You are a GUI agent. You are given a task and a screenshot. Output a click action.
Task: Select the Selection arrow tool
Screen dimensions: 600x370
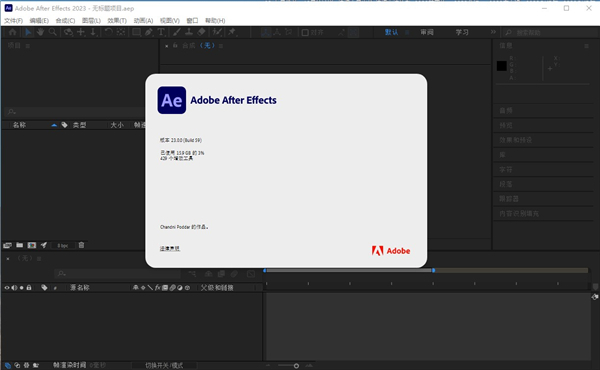point(28,32)
